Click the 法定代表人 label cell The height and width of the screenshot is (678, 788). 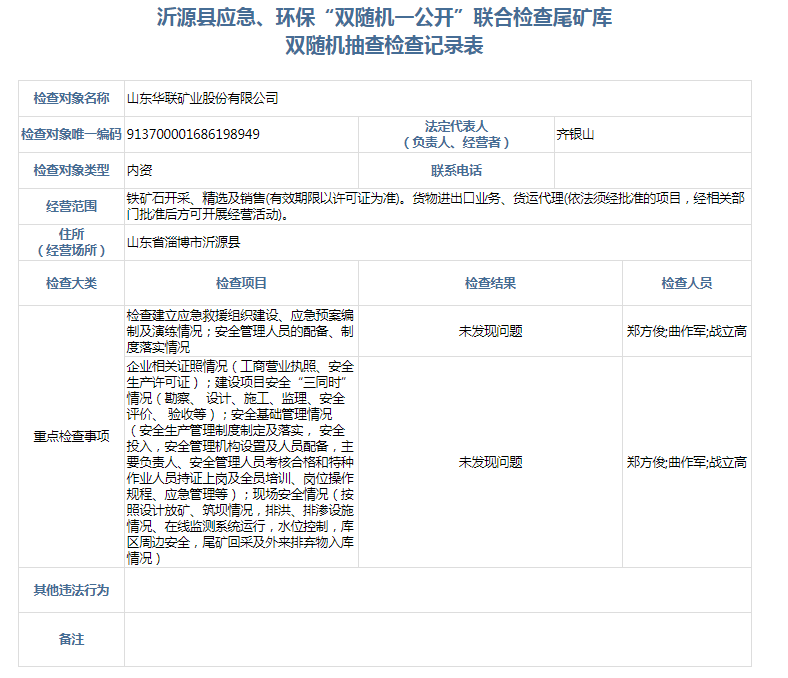click(x=455, y=134)
